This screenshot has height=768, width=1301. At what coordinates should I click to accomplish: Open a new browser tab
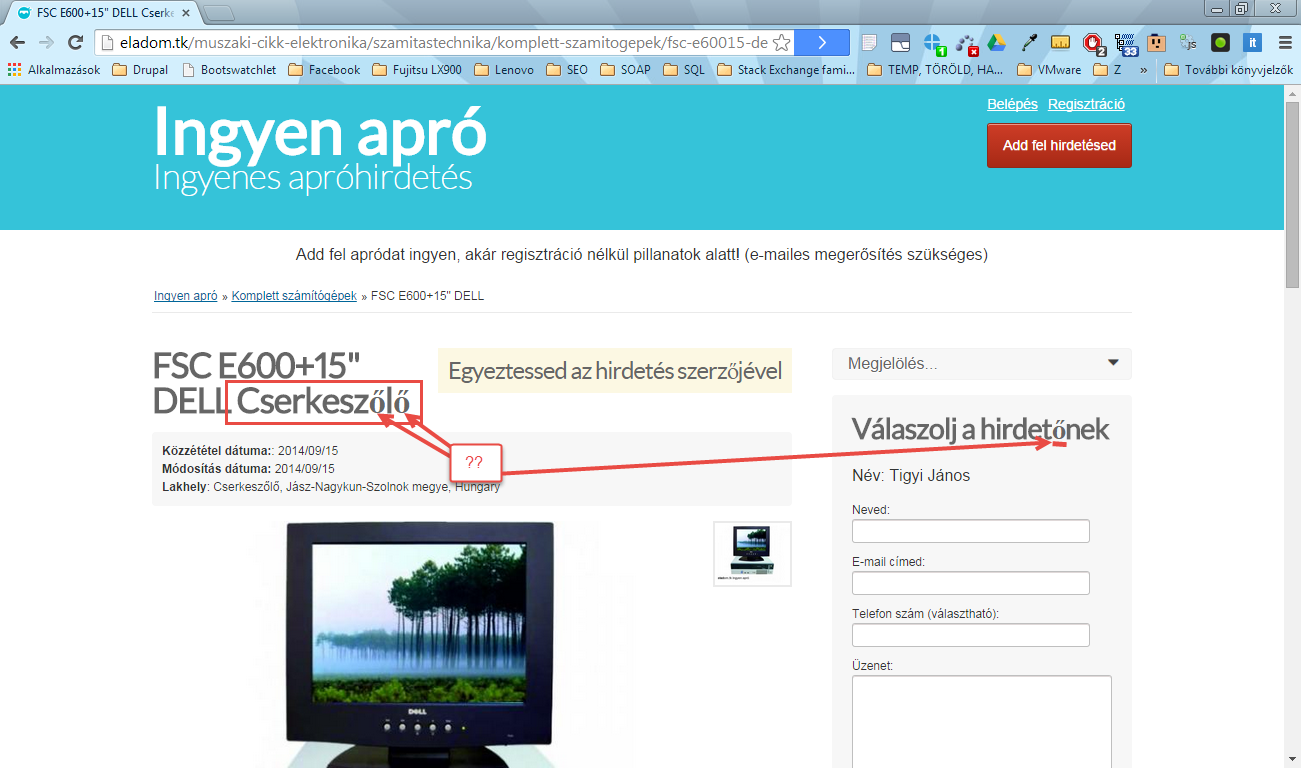pyautogui.click(x=218, y=13)
